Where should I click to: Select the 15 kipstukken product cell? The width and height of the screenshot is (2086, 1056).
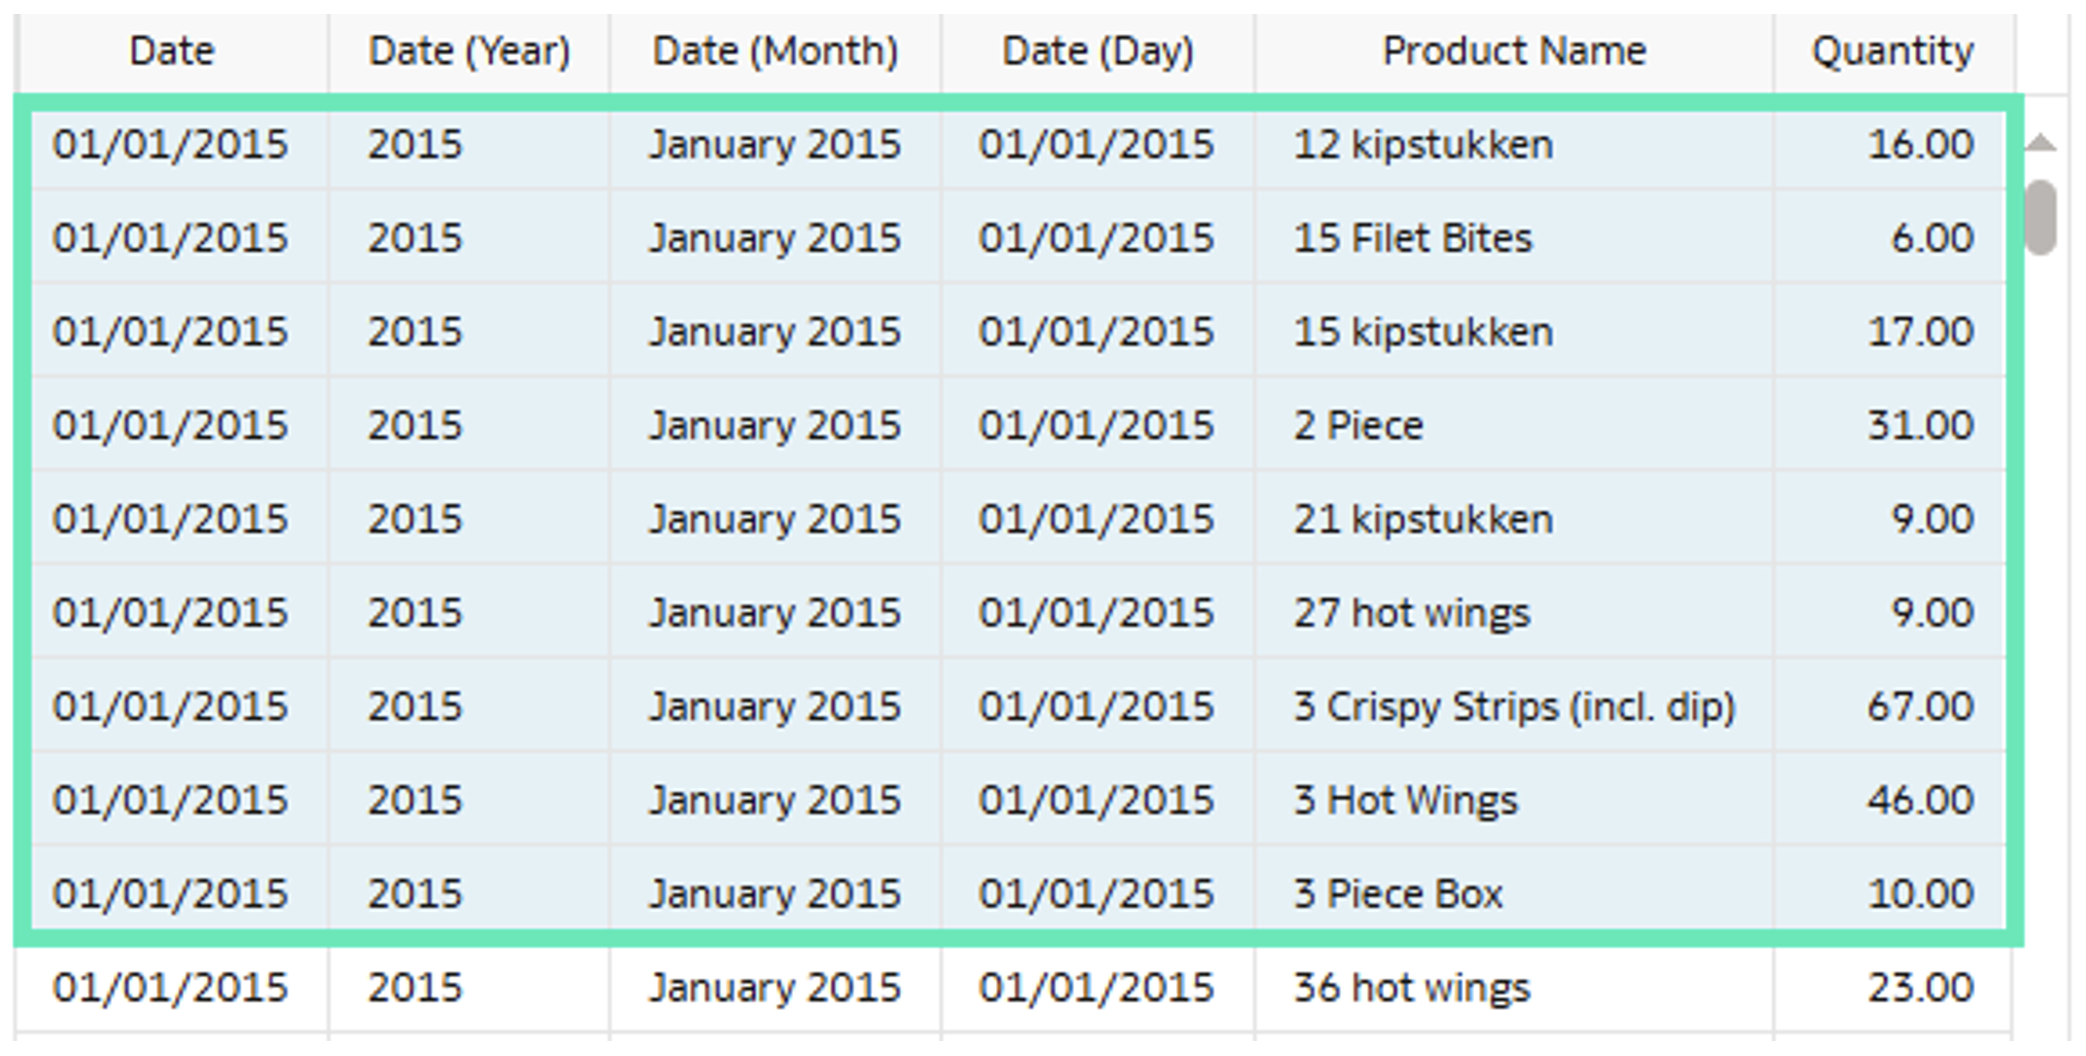1423,332
